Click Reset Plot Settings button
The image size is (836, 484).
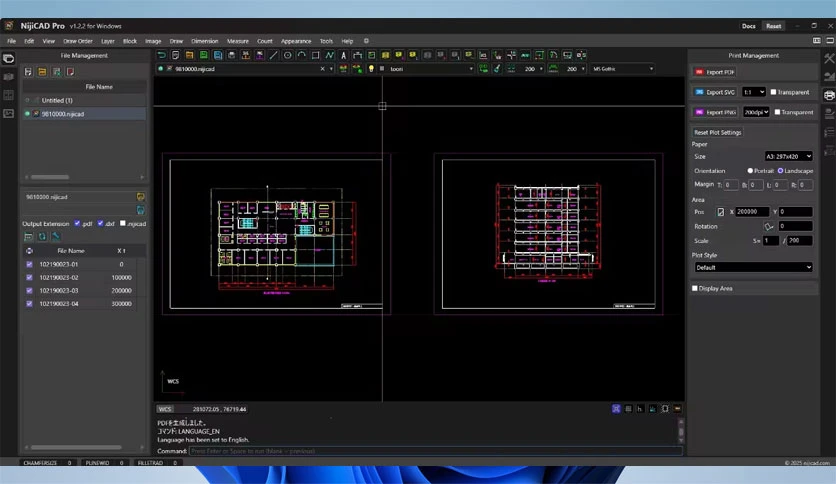tap(718, 132)
